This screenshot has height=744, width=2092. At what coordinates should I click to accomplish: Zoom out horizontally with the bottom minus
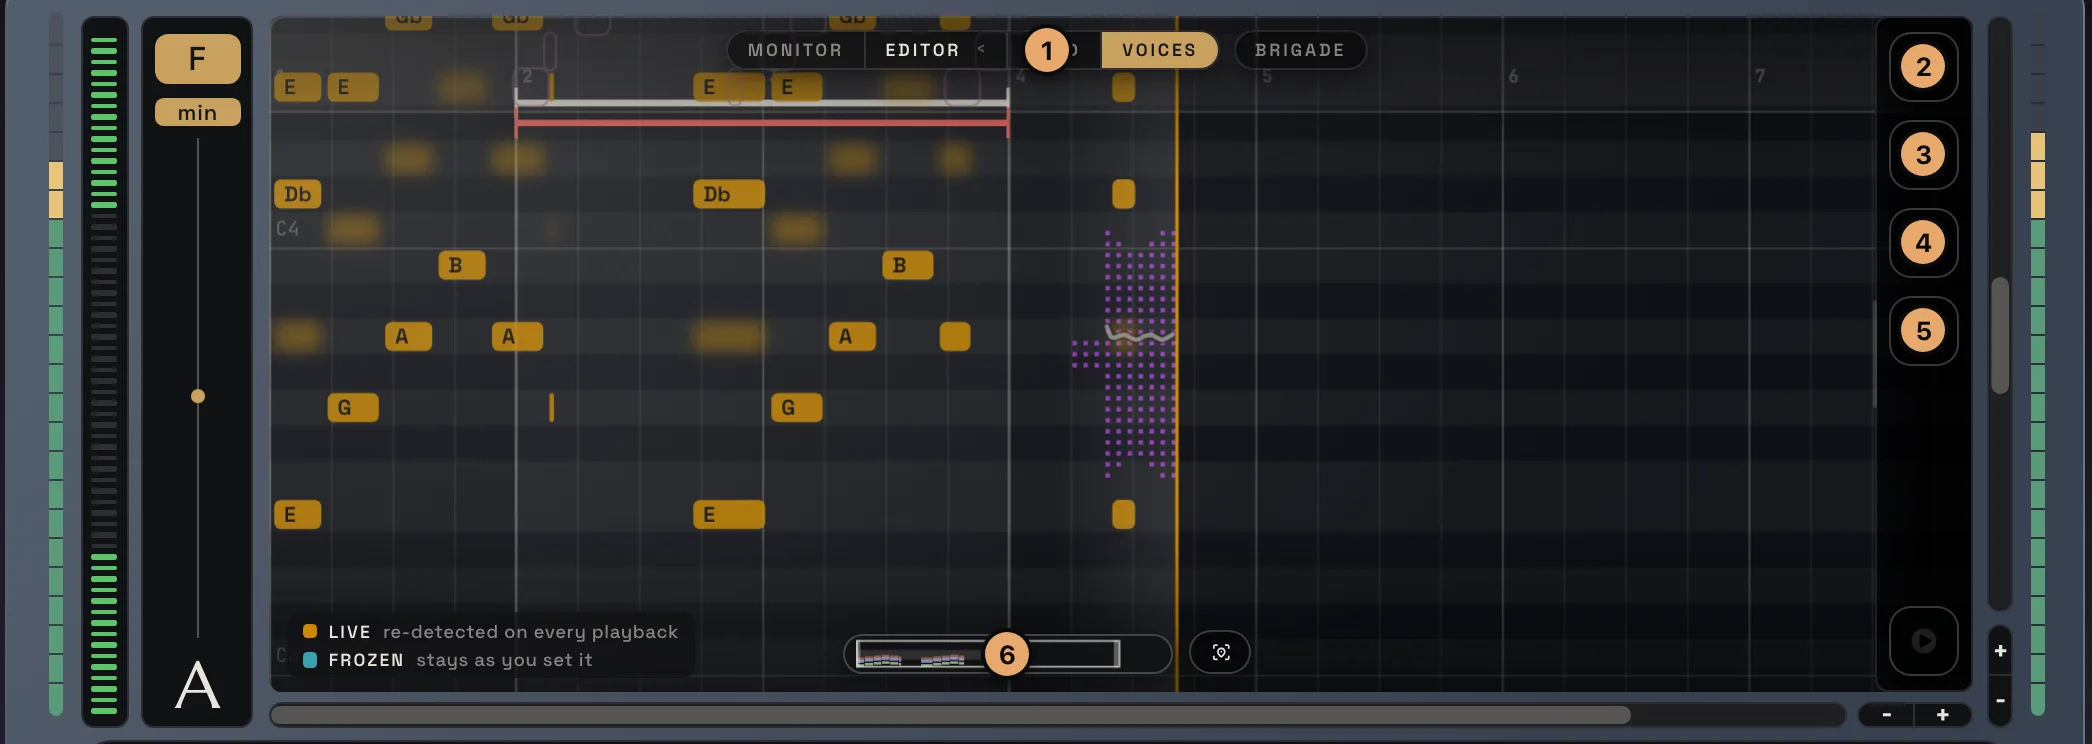(1886, 715)
